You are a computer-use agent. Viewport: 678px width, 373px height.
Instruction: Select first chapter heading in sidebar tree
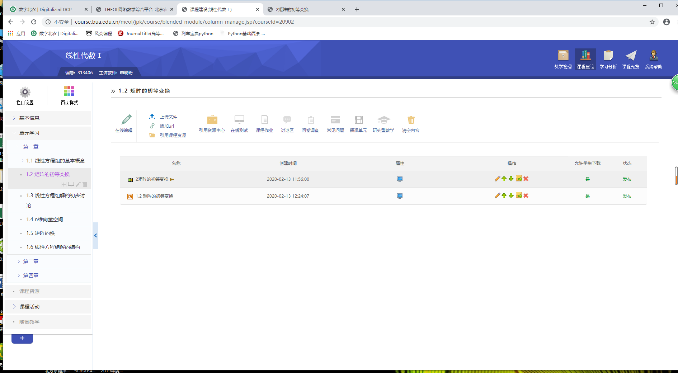point(31,147)
